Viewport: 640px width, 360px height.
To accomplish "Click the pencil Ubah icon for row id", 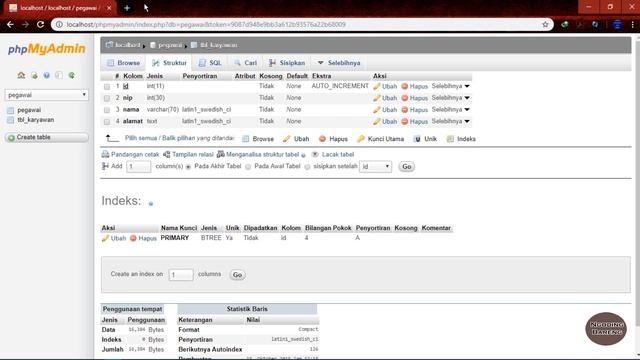I will click(x=377, y=86).
